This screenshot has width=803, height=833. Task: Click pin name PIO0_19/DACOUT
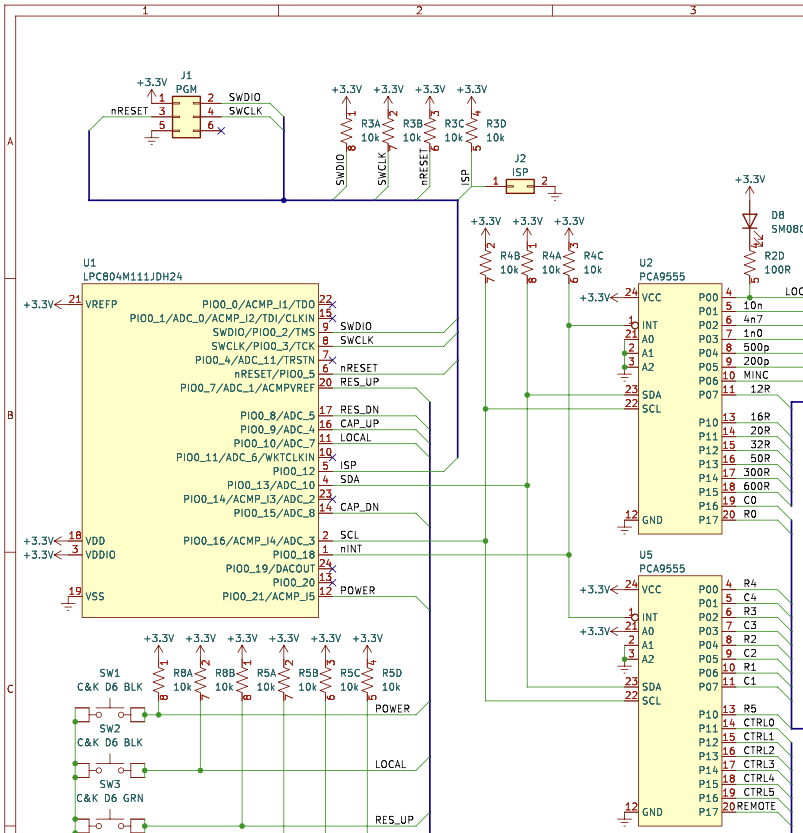[270, 568]
